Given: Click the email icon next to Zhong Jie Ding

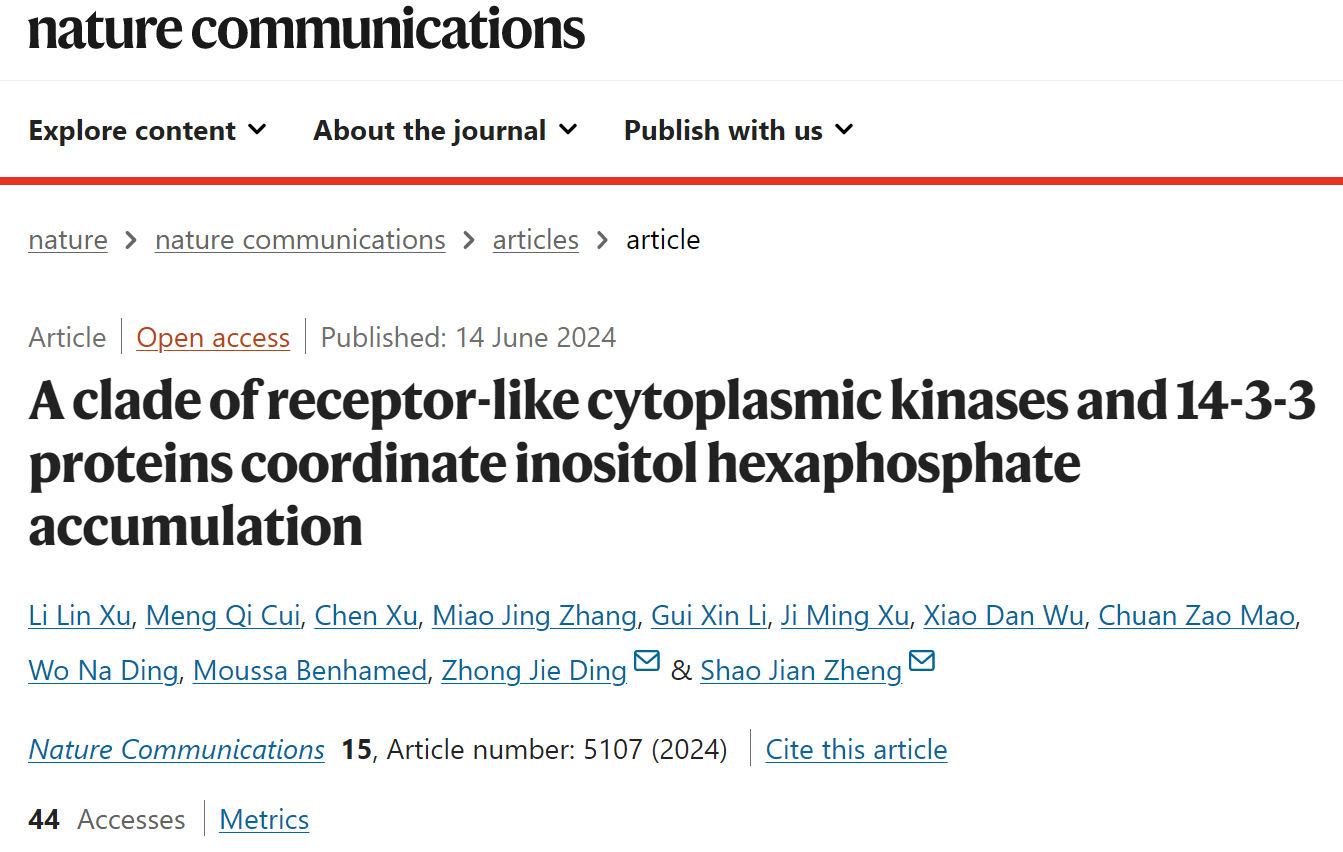Looking at the screenshot, I should [647, 661].
